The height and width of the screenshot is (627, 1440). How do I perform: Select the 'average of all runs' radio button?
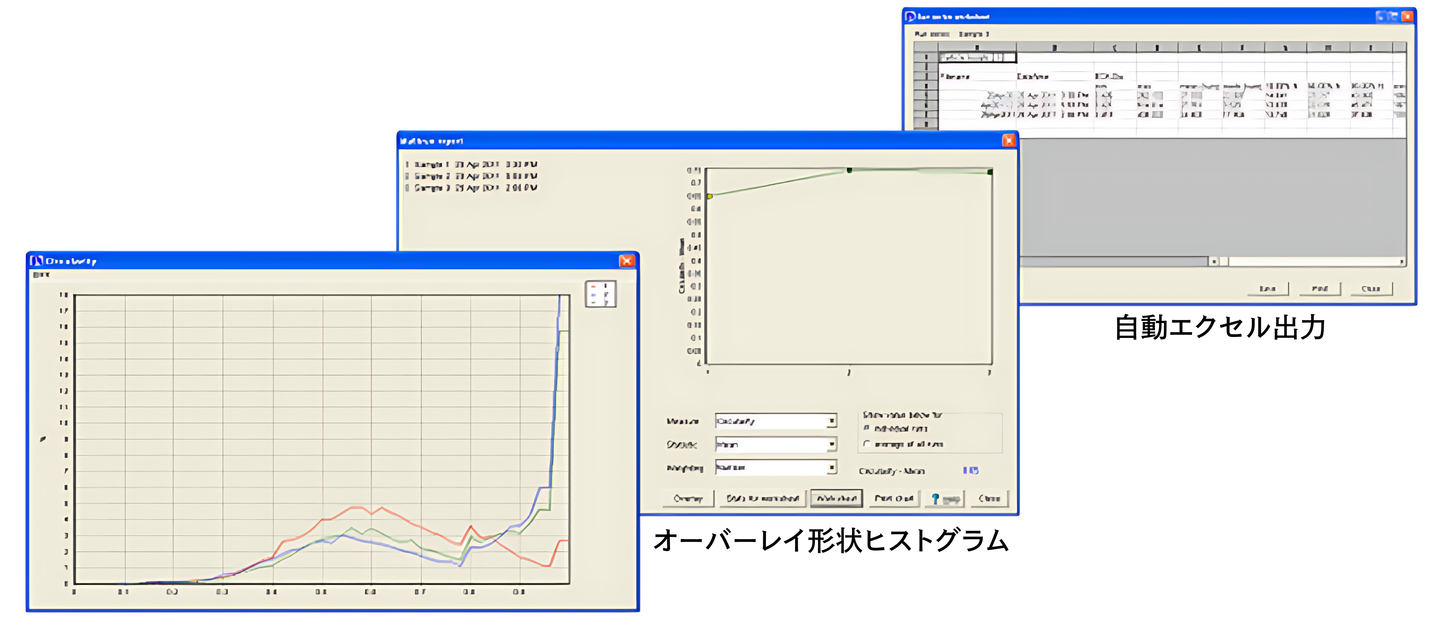[x=866, y=443]
